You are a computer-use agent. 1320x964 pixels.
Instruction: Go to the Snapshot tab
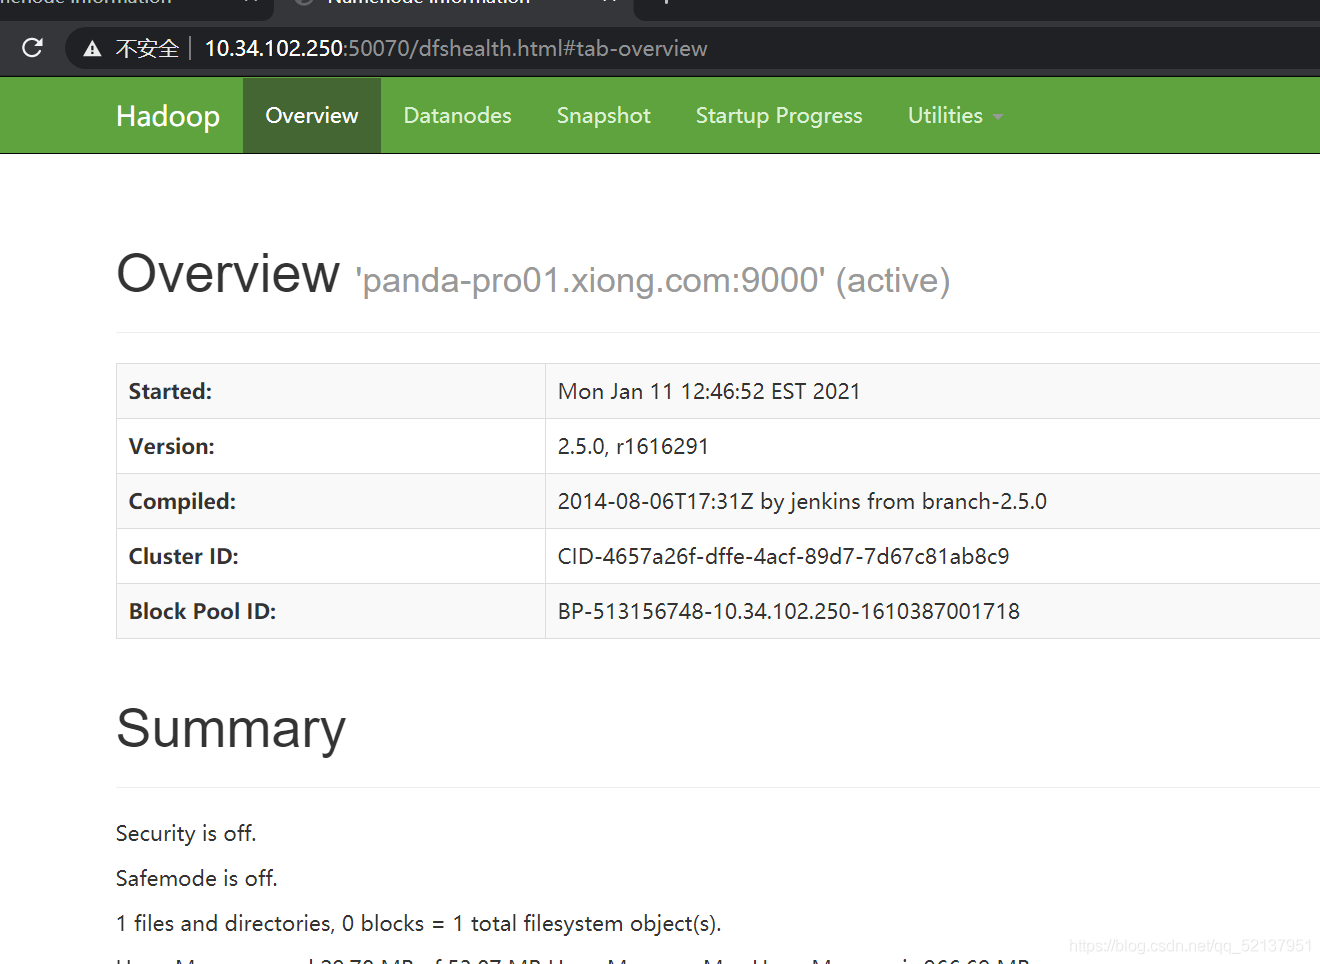point(604,116)
